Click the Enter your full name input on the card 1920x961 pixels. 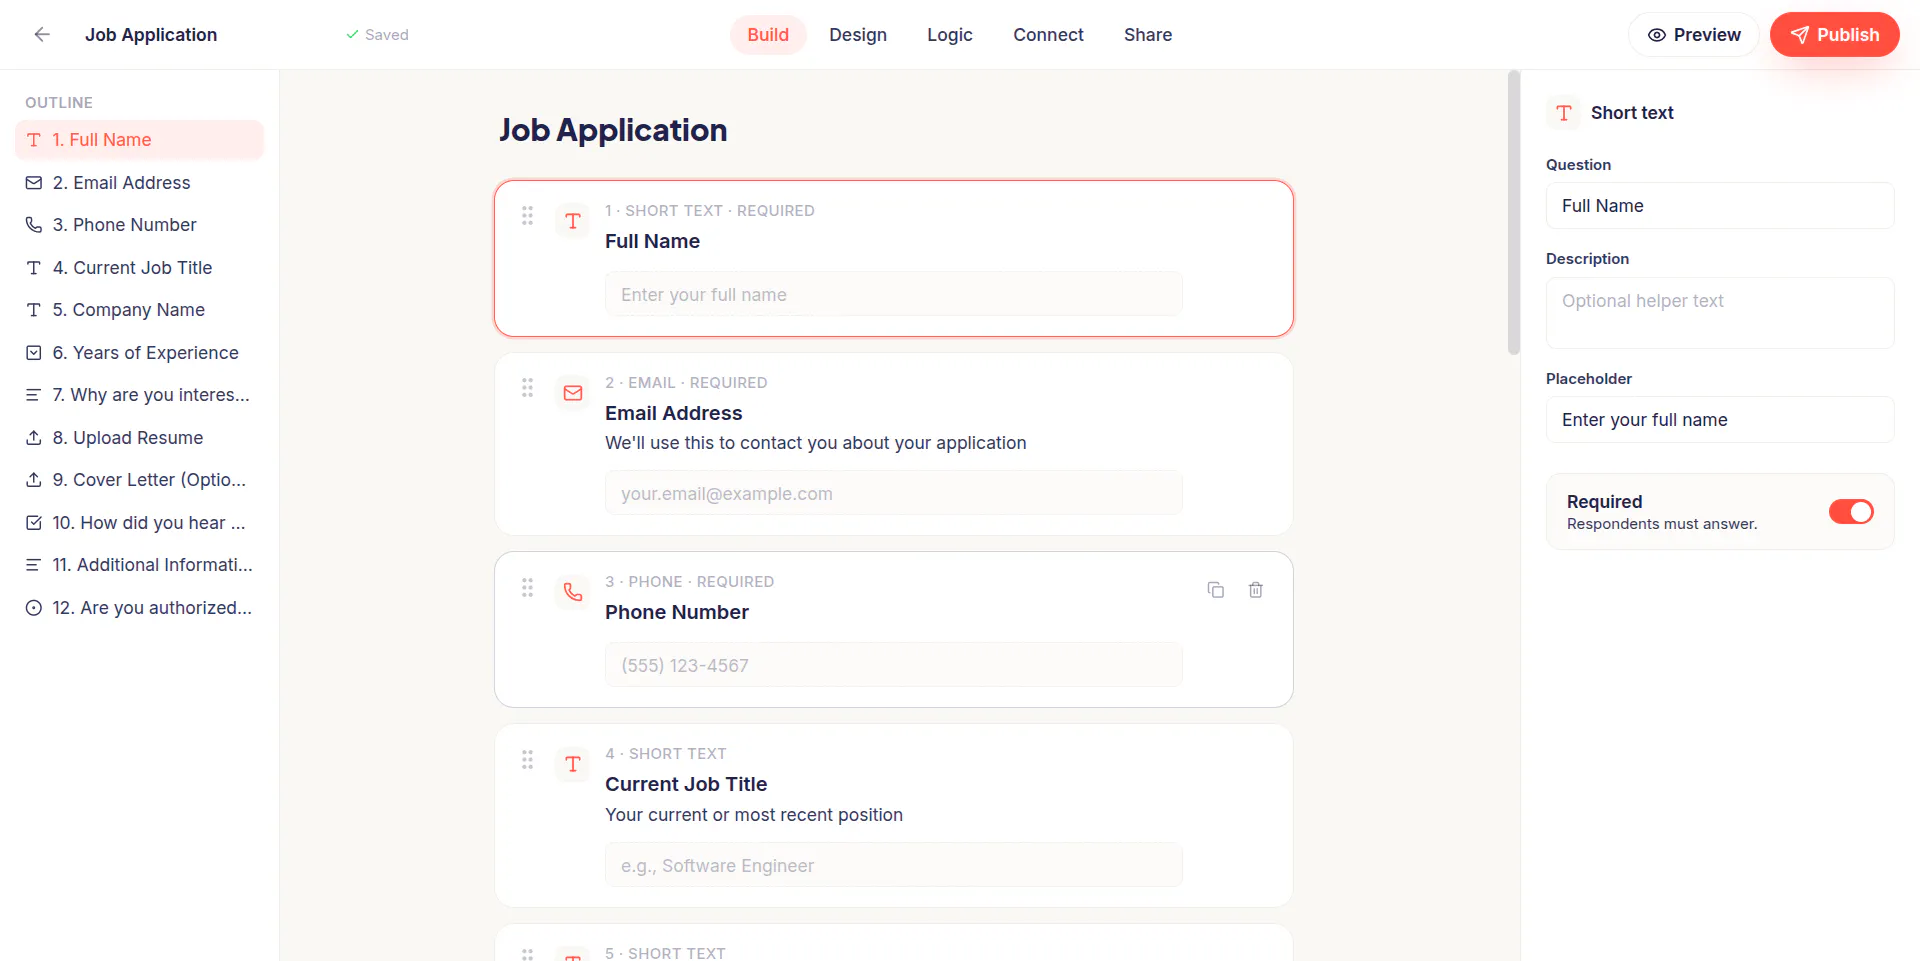tap(894, 295)
